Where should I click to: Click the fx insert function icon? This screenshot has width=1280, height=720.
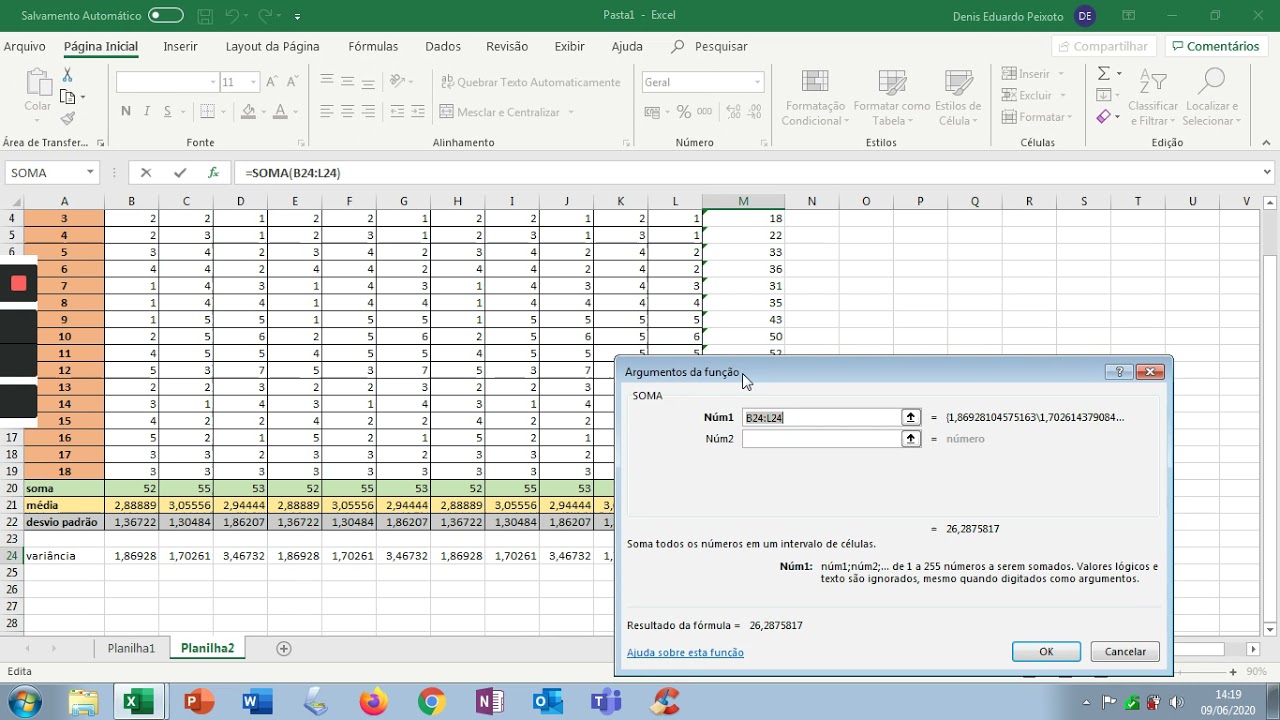tap(213, 173)
